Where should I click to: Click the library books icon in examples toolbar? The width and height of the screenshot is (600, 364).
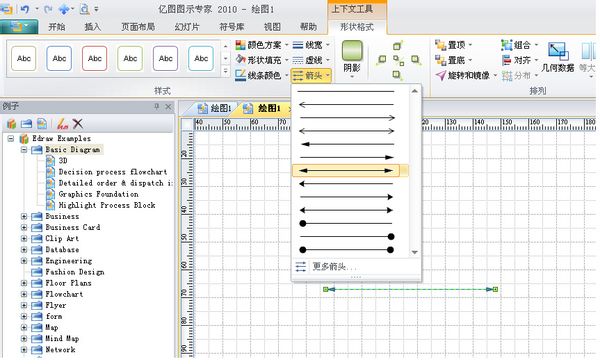(11, 124)
